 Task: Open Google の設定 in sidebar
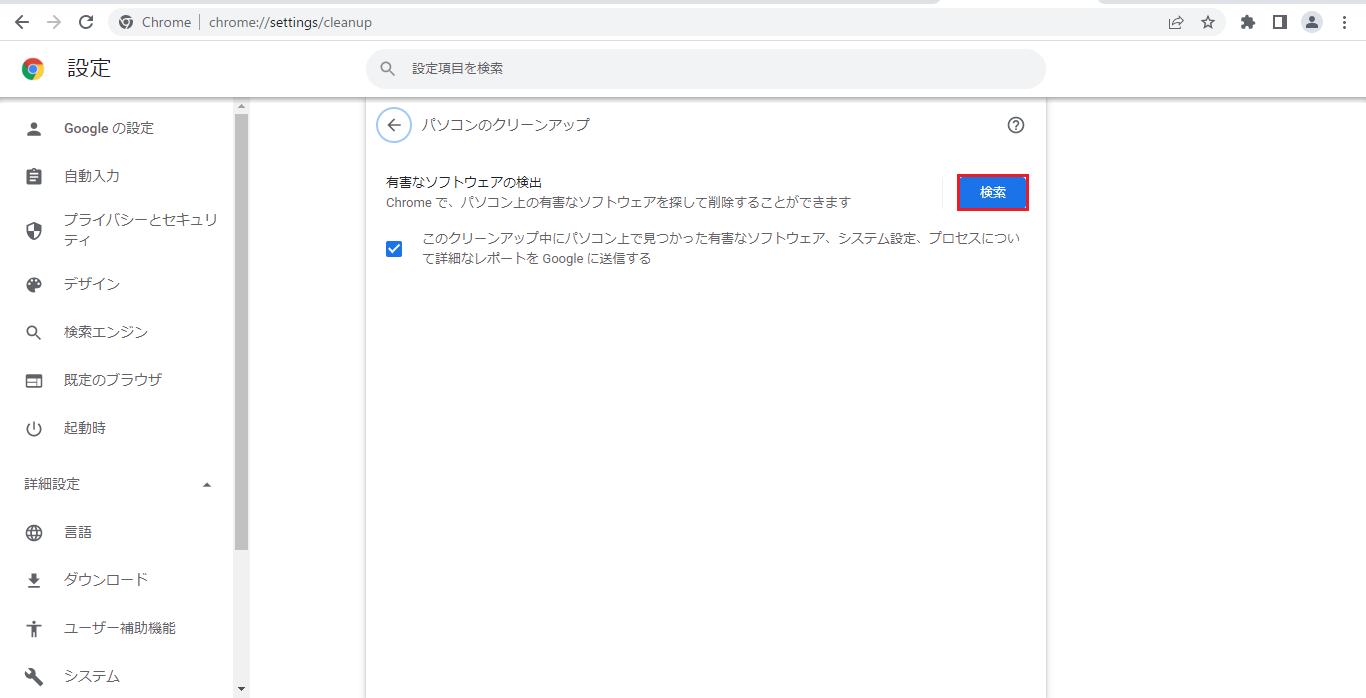(x=109, y=128)
